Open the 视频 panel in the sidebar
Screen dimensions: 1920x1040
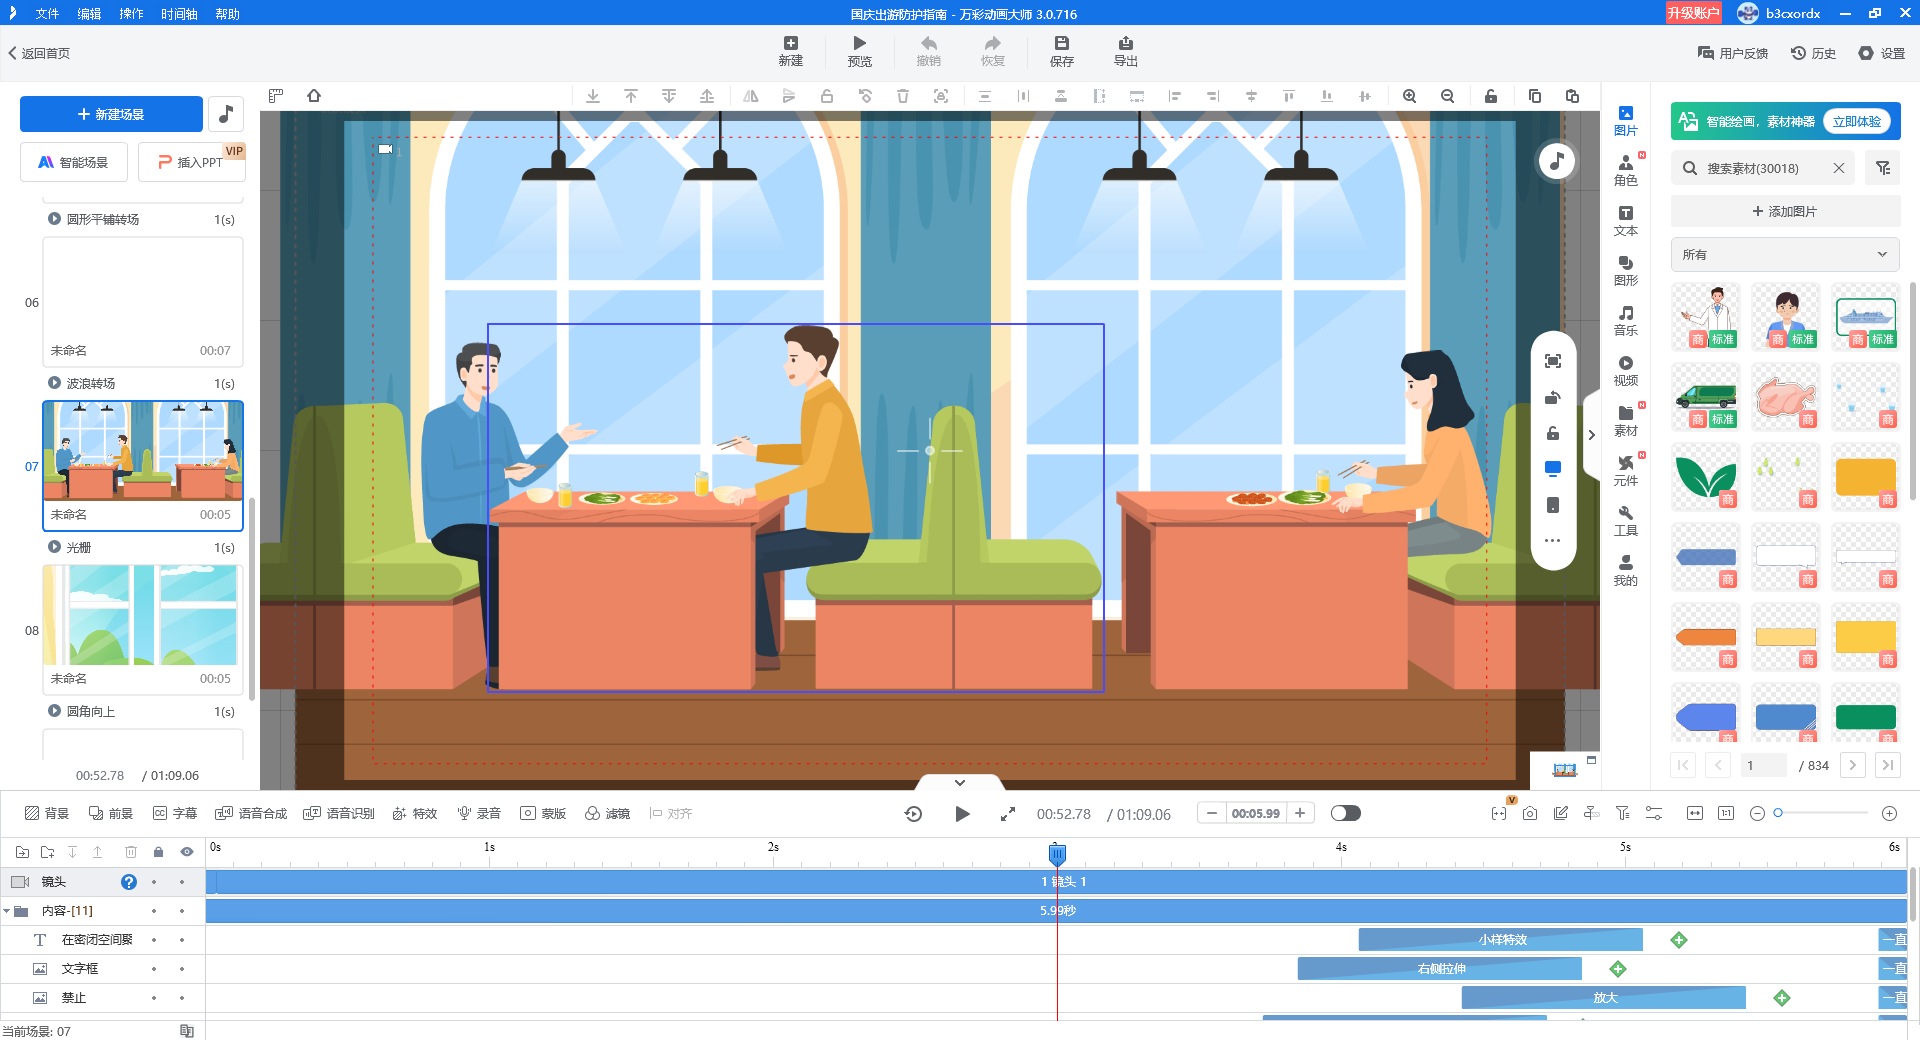click(x=1626, y=371)
